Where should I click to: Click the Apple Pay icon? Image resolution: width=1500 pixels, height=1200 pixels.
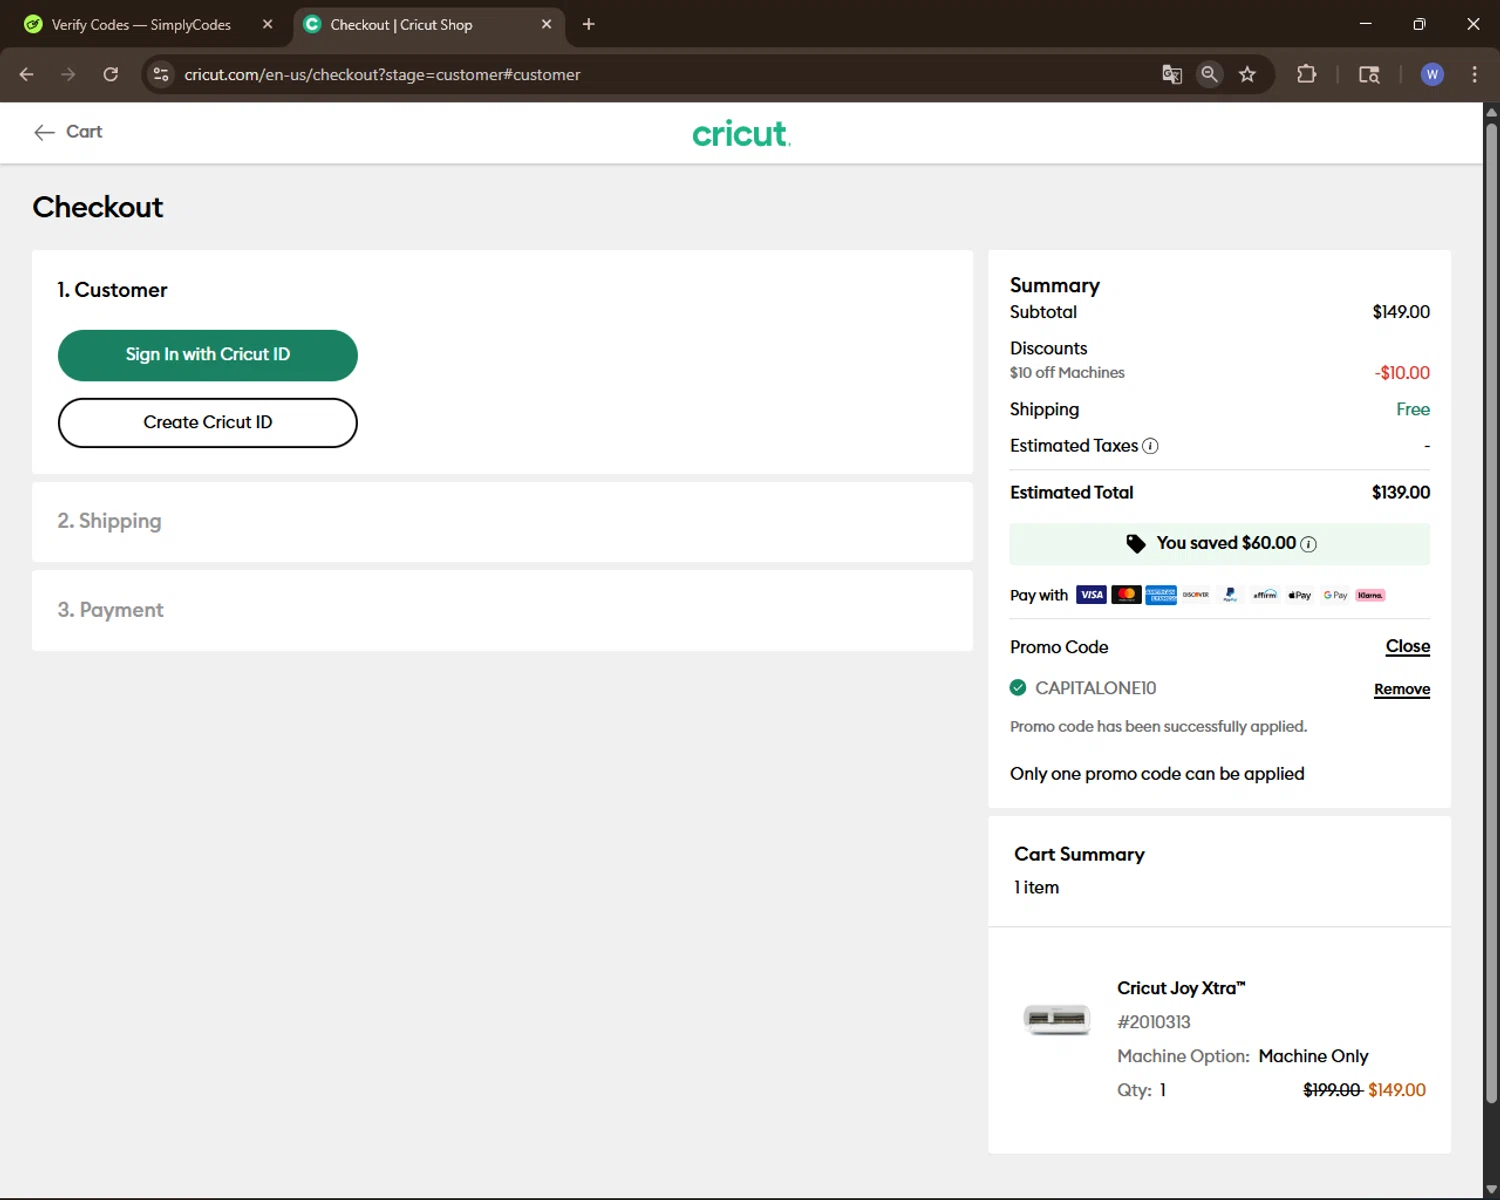click(1300, 595)
